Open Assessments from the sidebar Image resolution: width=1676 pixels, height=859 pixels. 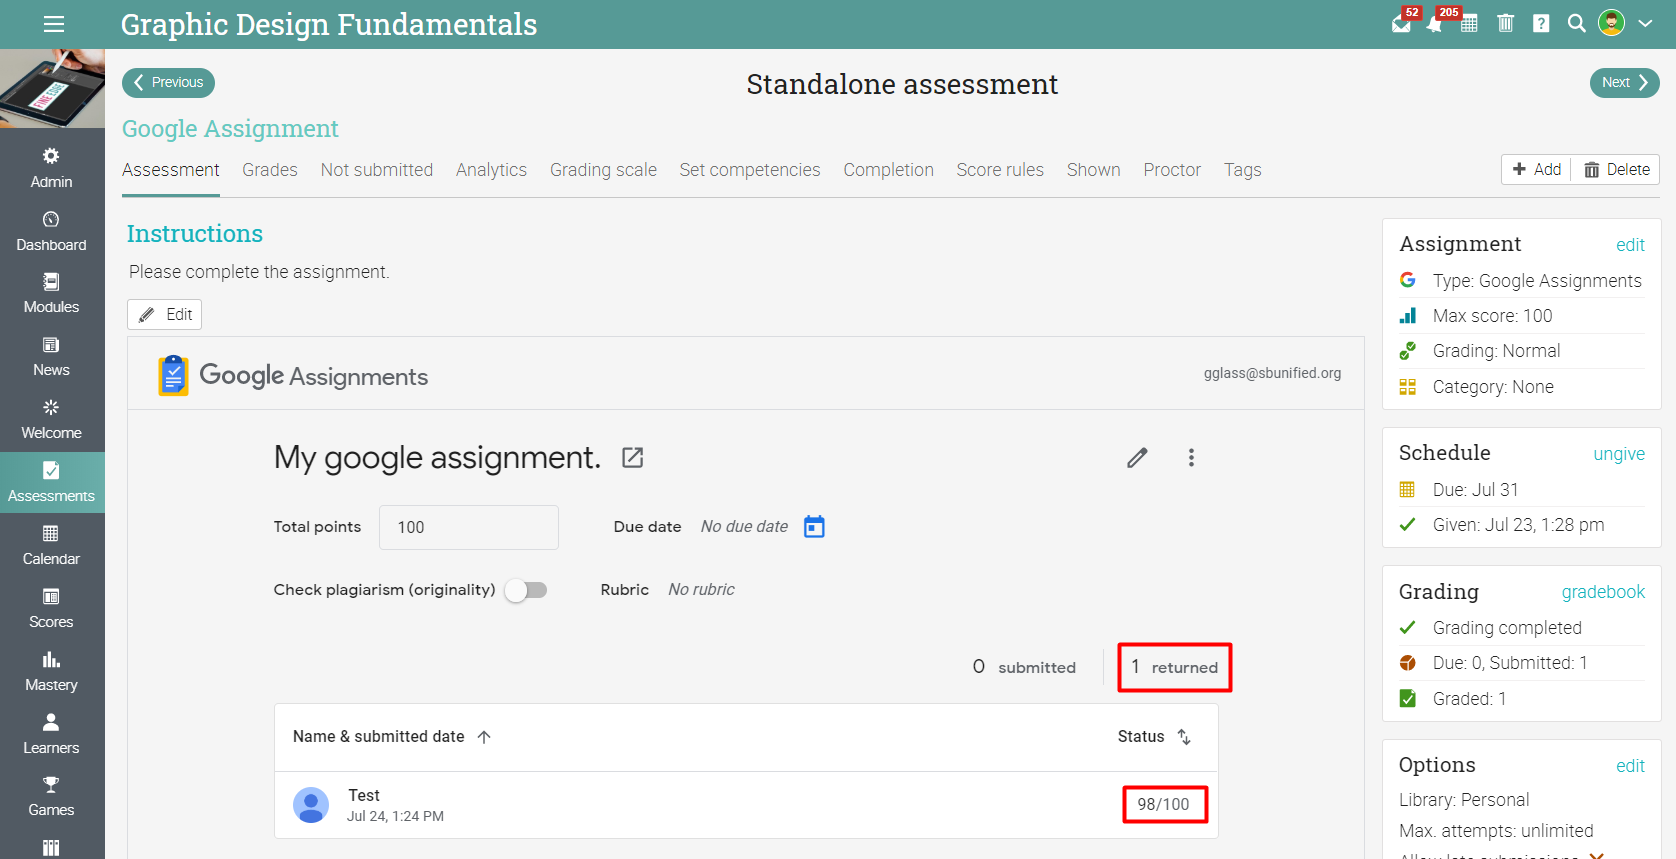tap(51, 482)
